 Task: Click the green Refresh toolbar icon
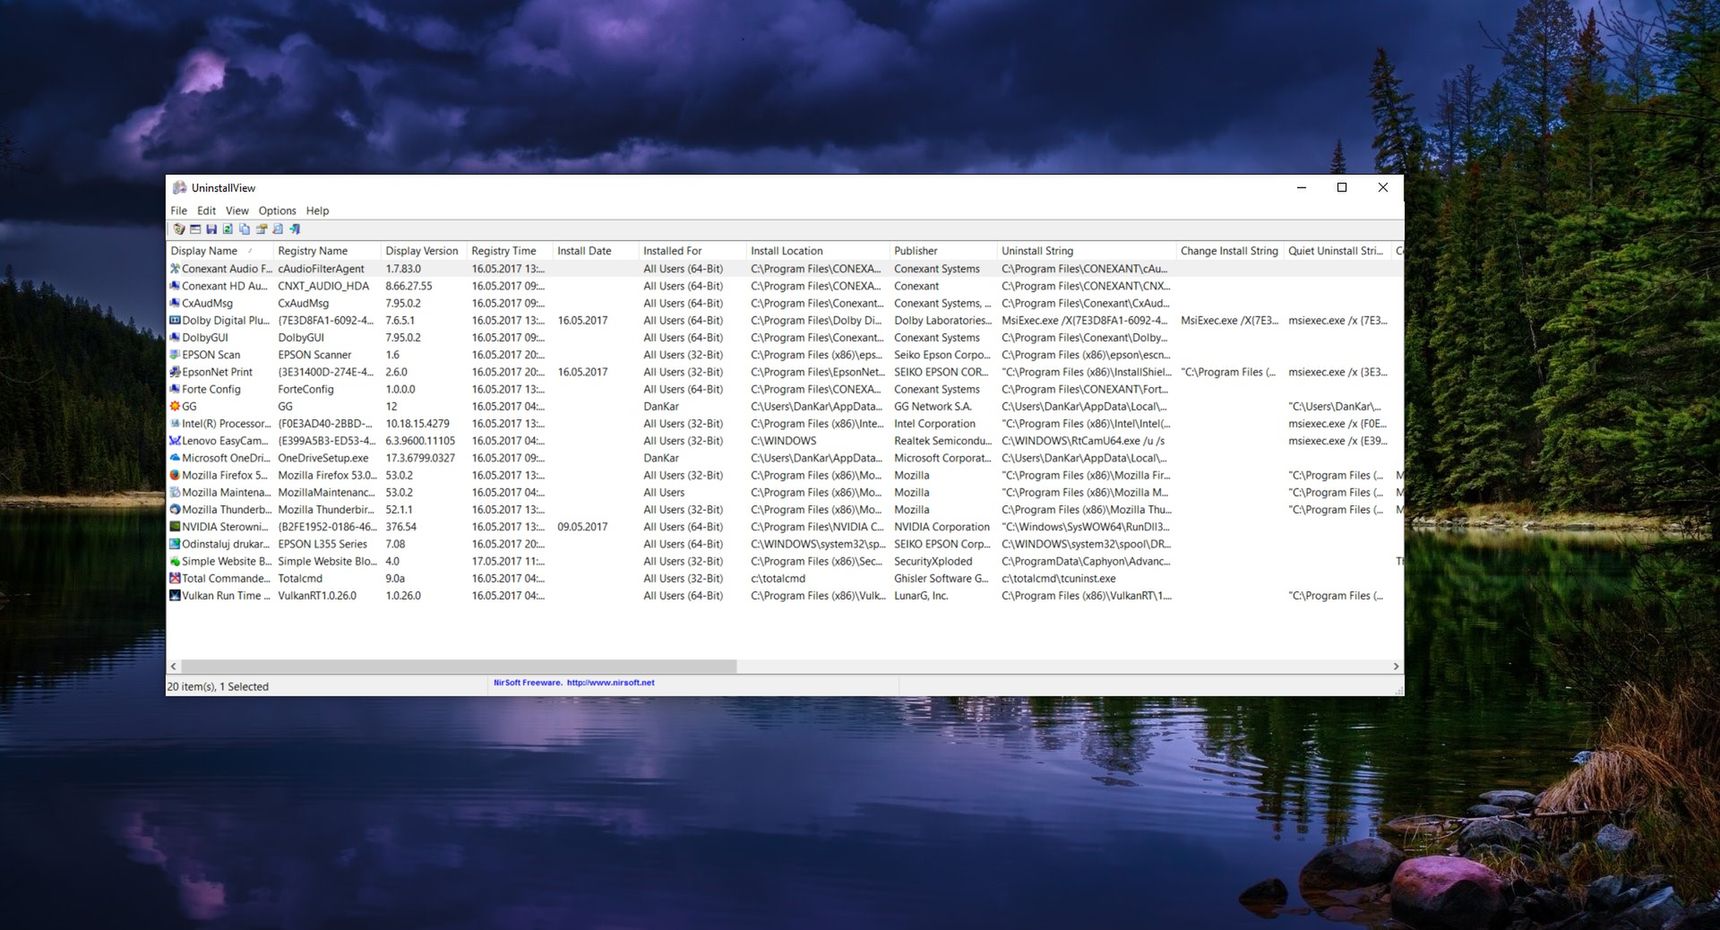pos(228,229)
